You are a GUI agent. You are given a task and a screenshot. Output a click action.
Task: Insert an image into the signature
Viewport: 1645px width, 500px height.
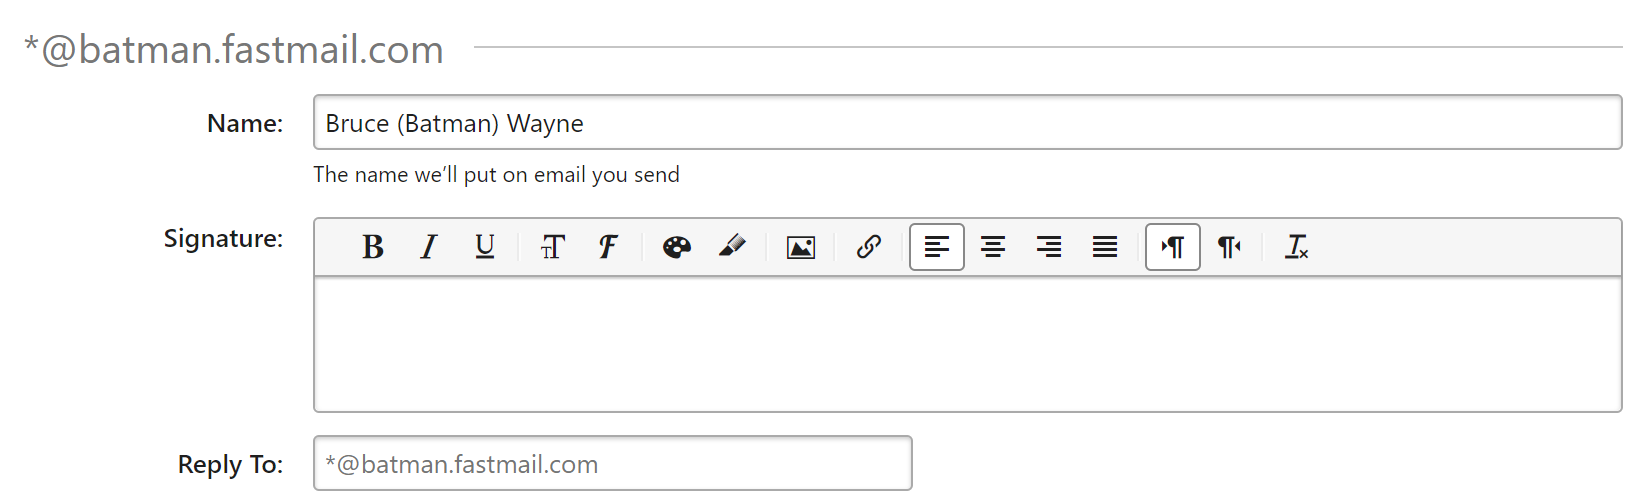click(x=801, y=247)
